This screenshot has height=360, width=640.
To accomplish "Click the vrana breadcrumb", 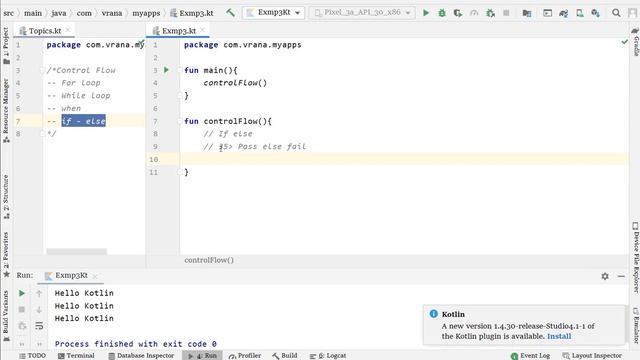I will (x=111, y=13).
